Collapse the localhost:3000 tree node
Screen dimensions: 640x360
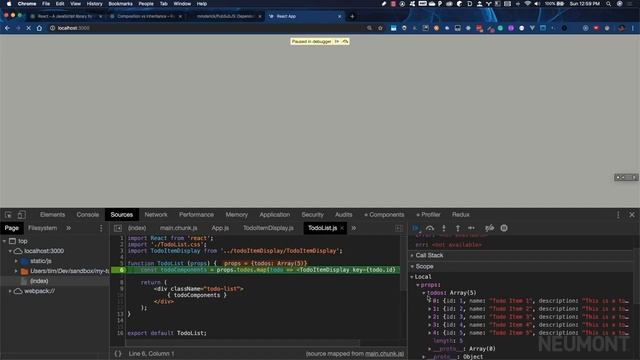point(10,251)
